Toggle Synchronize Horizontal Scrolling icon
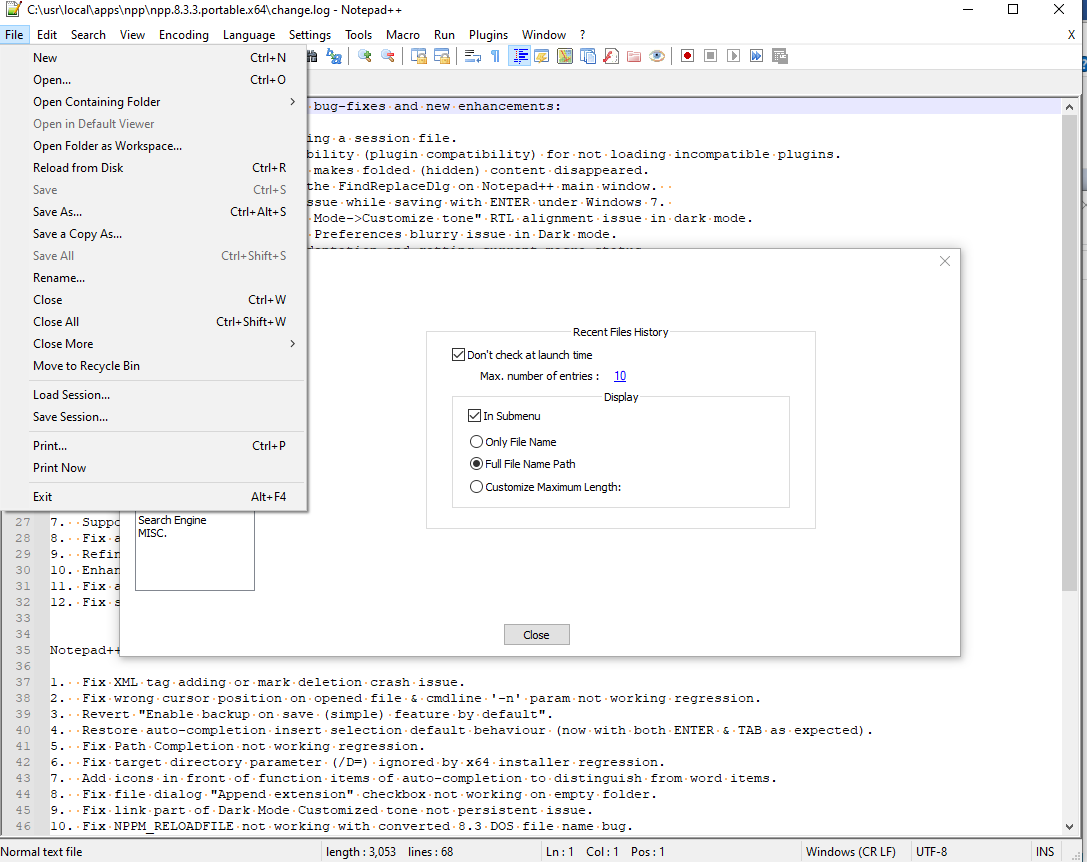Screen dimensions: 1087x862 click(442, 56)
